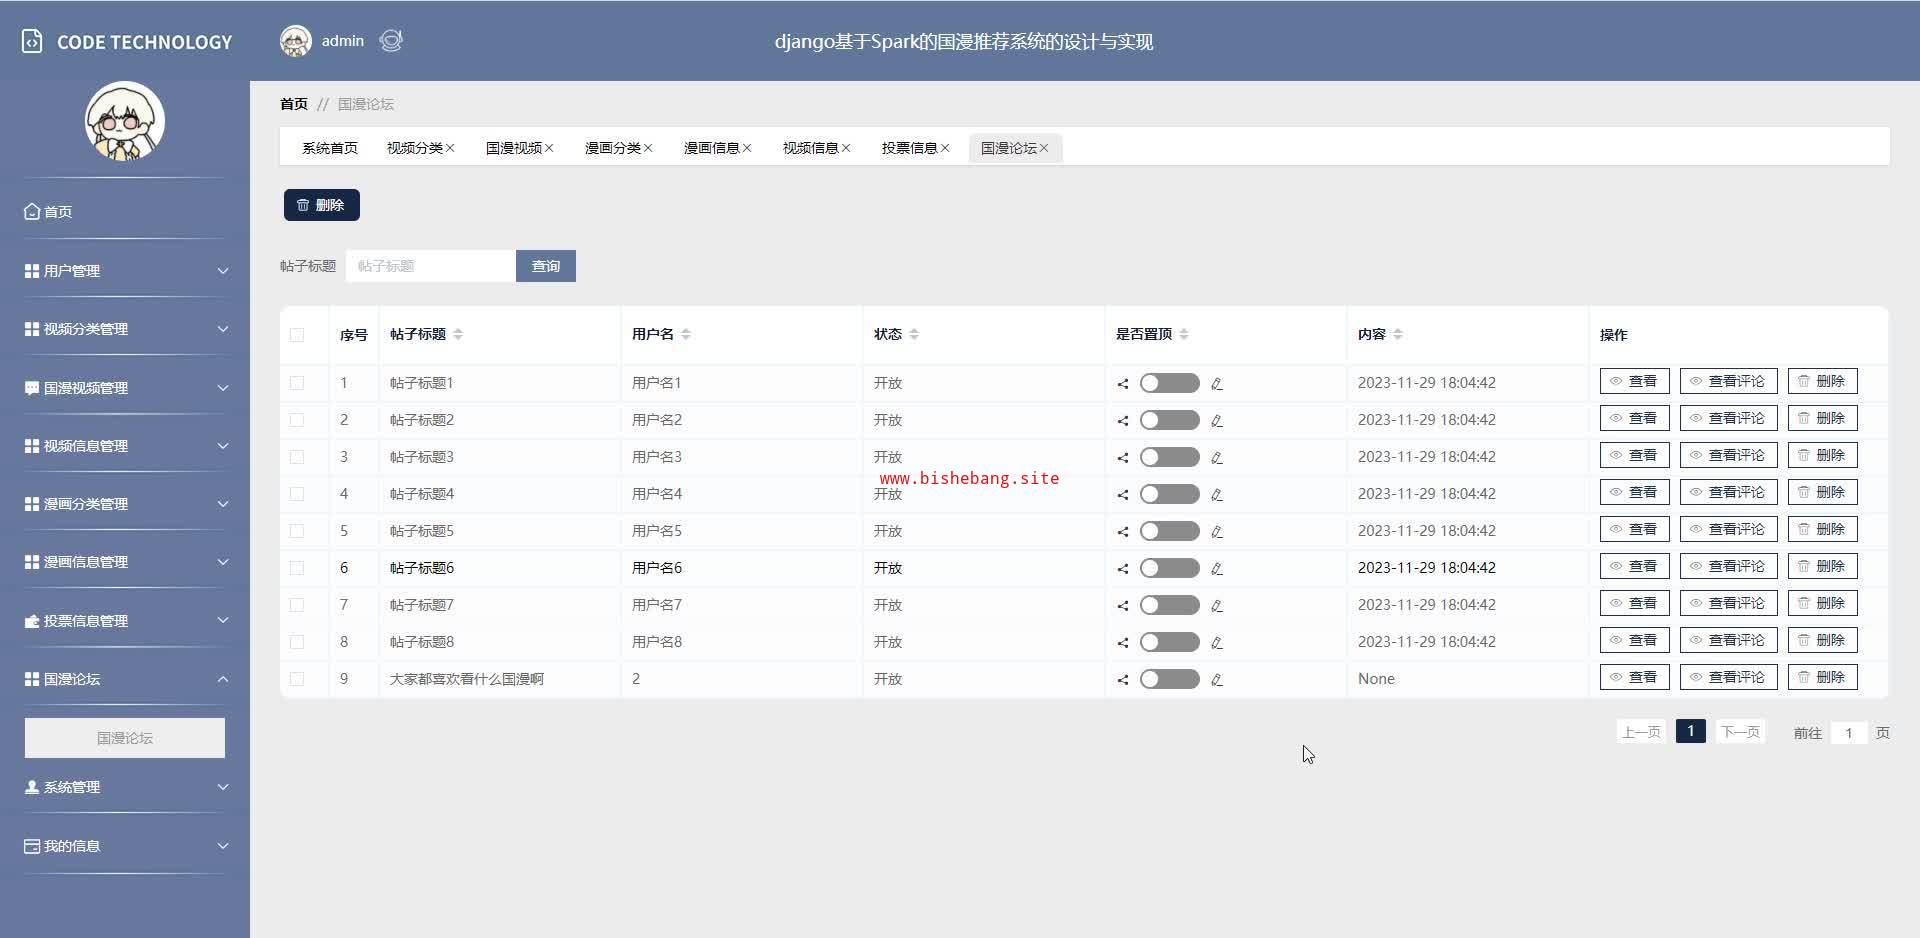The width and height of the screenshot is (1920, 938).
Task: Click the home icon for 首页 in sidebar
Action: 32,212
